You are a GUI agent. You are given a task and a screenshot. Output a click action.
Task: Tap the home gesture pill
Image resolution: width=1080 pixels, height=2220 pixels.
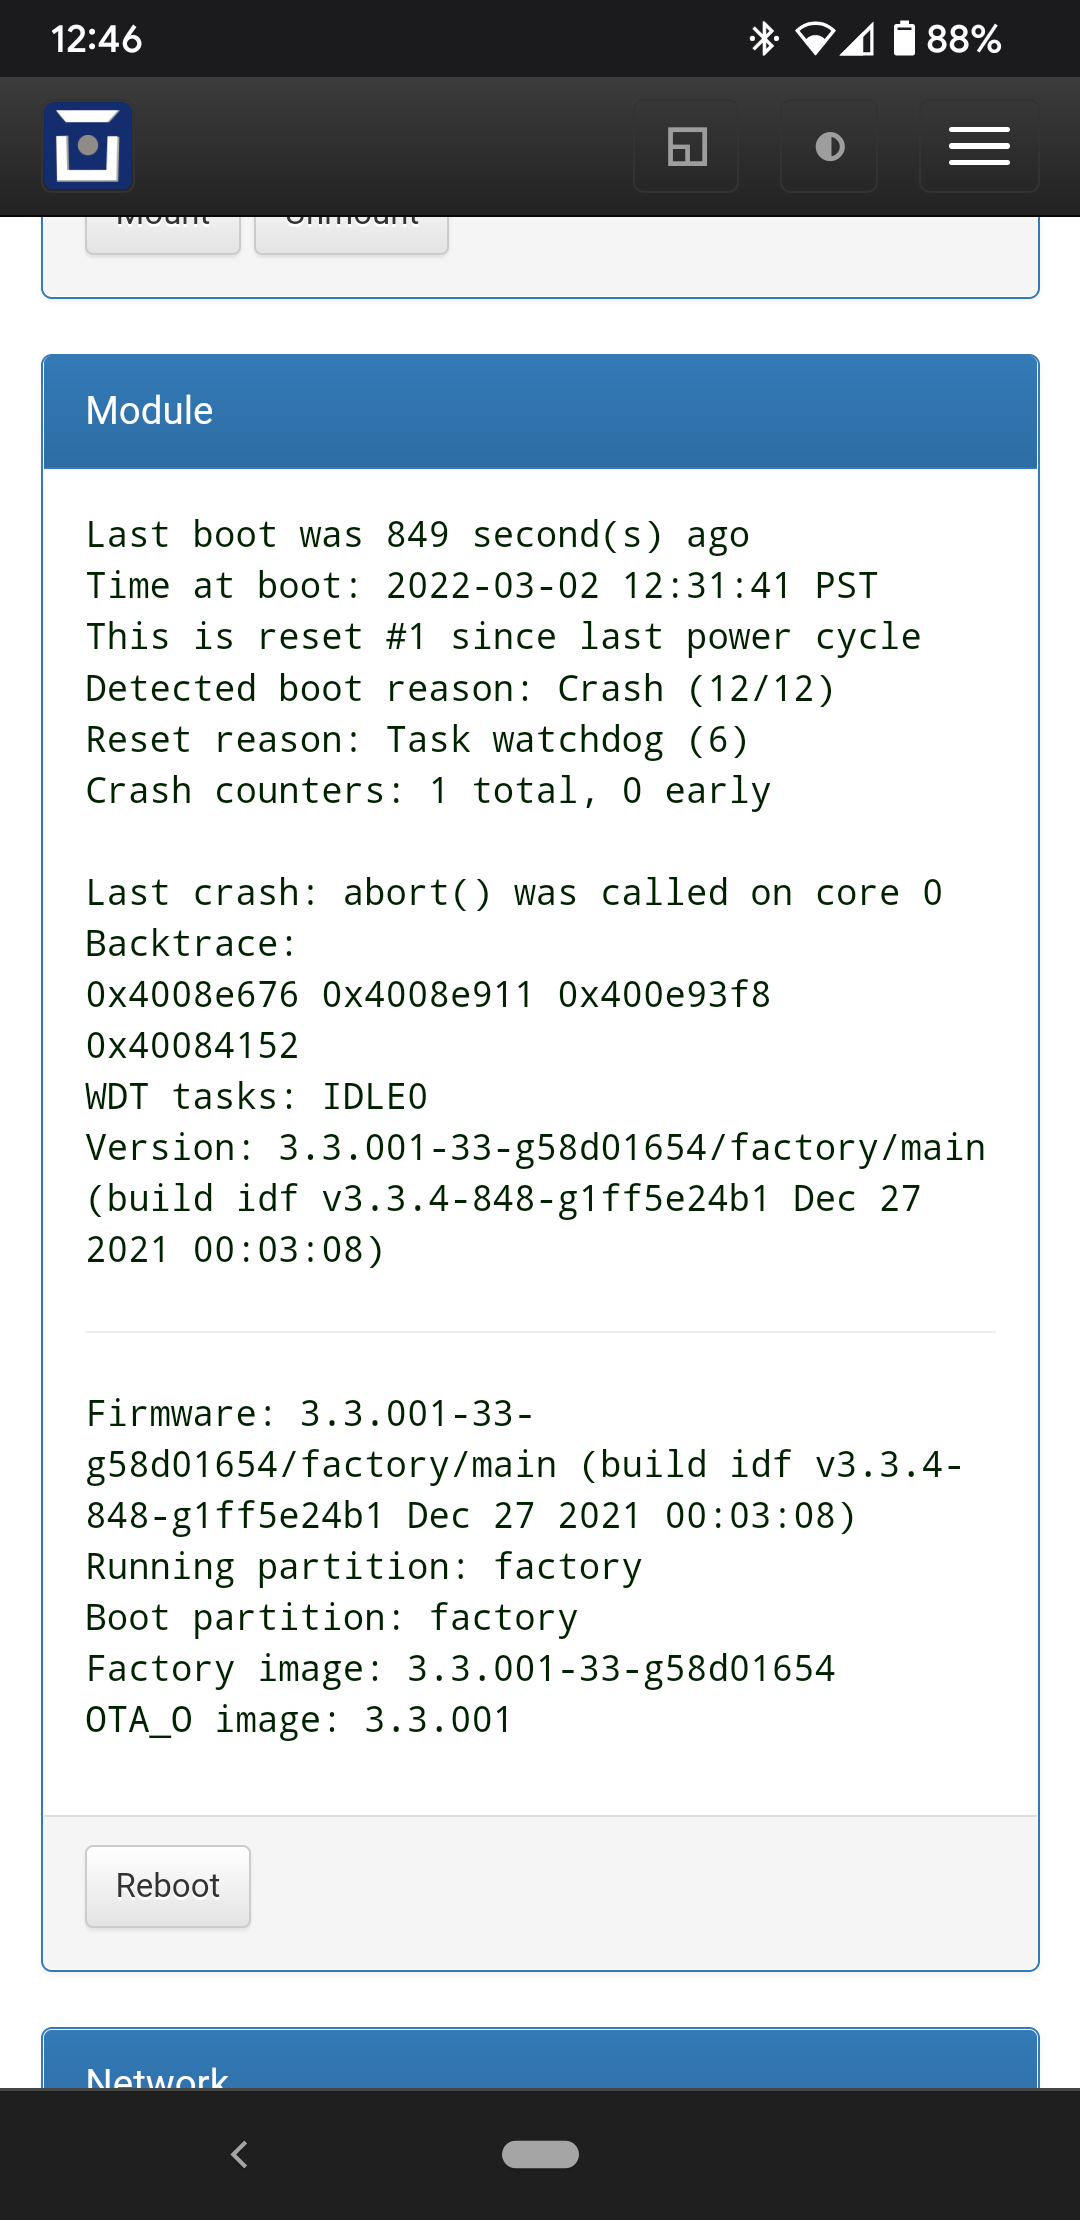(x=540, y=2154)
